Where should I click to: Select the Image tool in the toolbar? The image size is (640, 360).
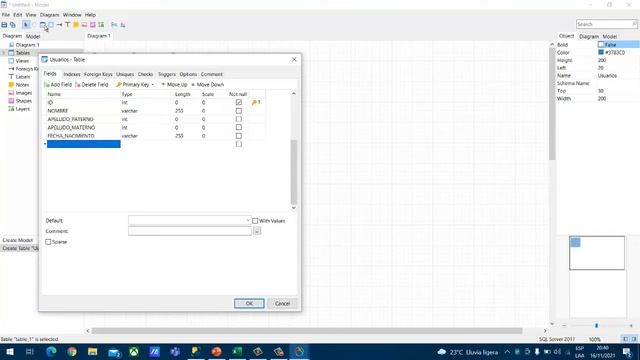pyautogui.click(x=84, y=25)
